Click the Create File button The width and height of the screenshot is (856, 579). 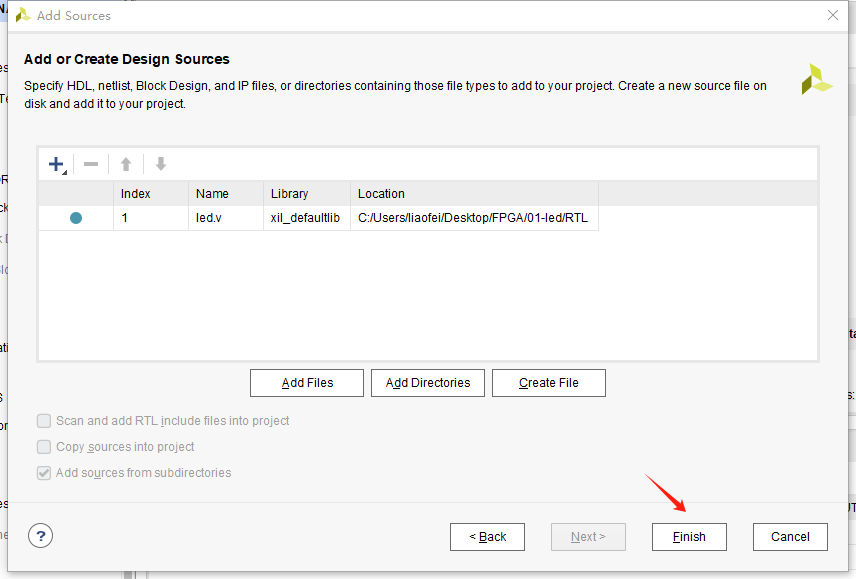tap(549, 383)
